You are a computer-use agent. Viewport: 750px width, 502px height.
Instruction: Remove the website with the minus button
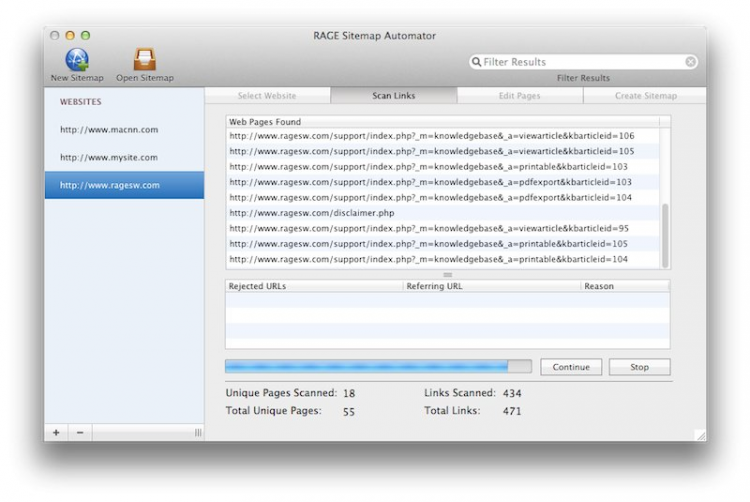[x=80, y=432]
